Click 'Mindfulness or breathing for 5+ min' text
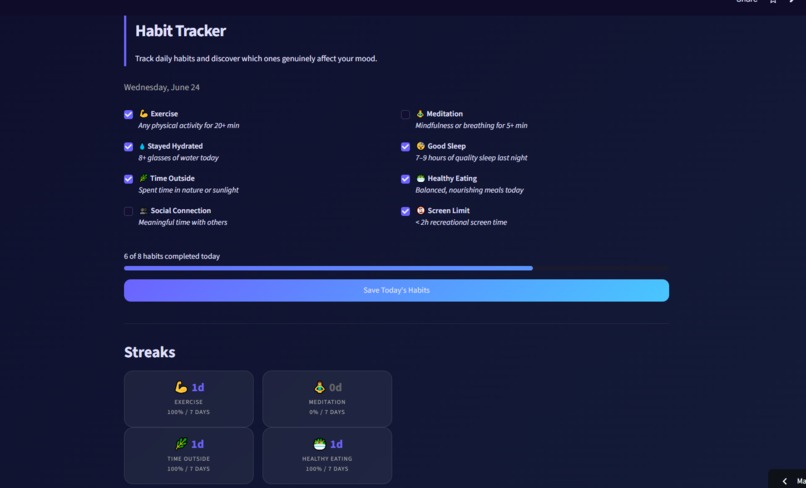 (471, 125)
